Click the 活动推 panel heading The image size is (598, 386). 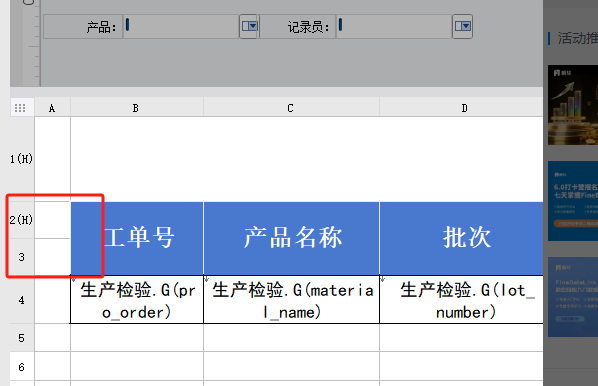[577, 38]
